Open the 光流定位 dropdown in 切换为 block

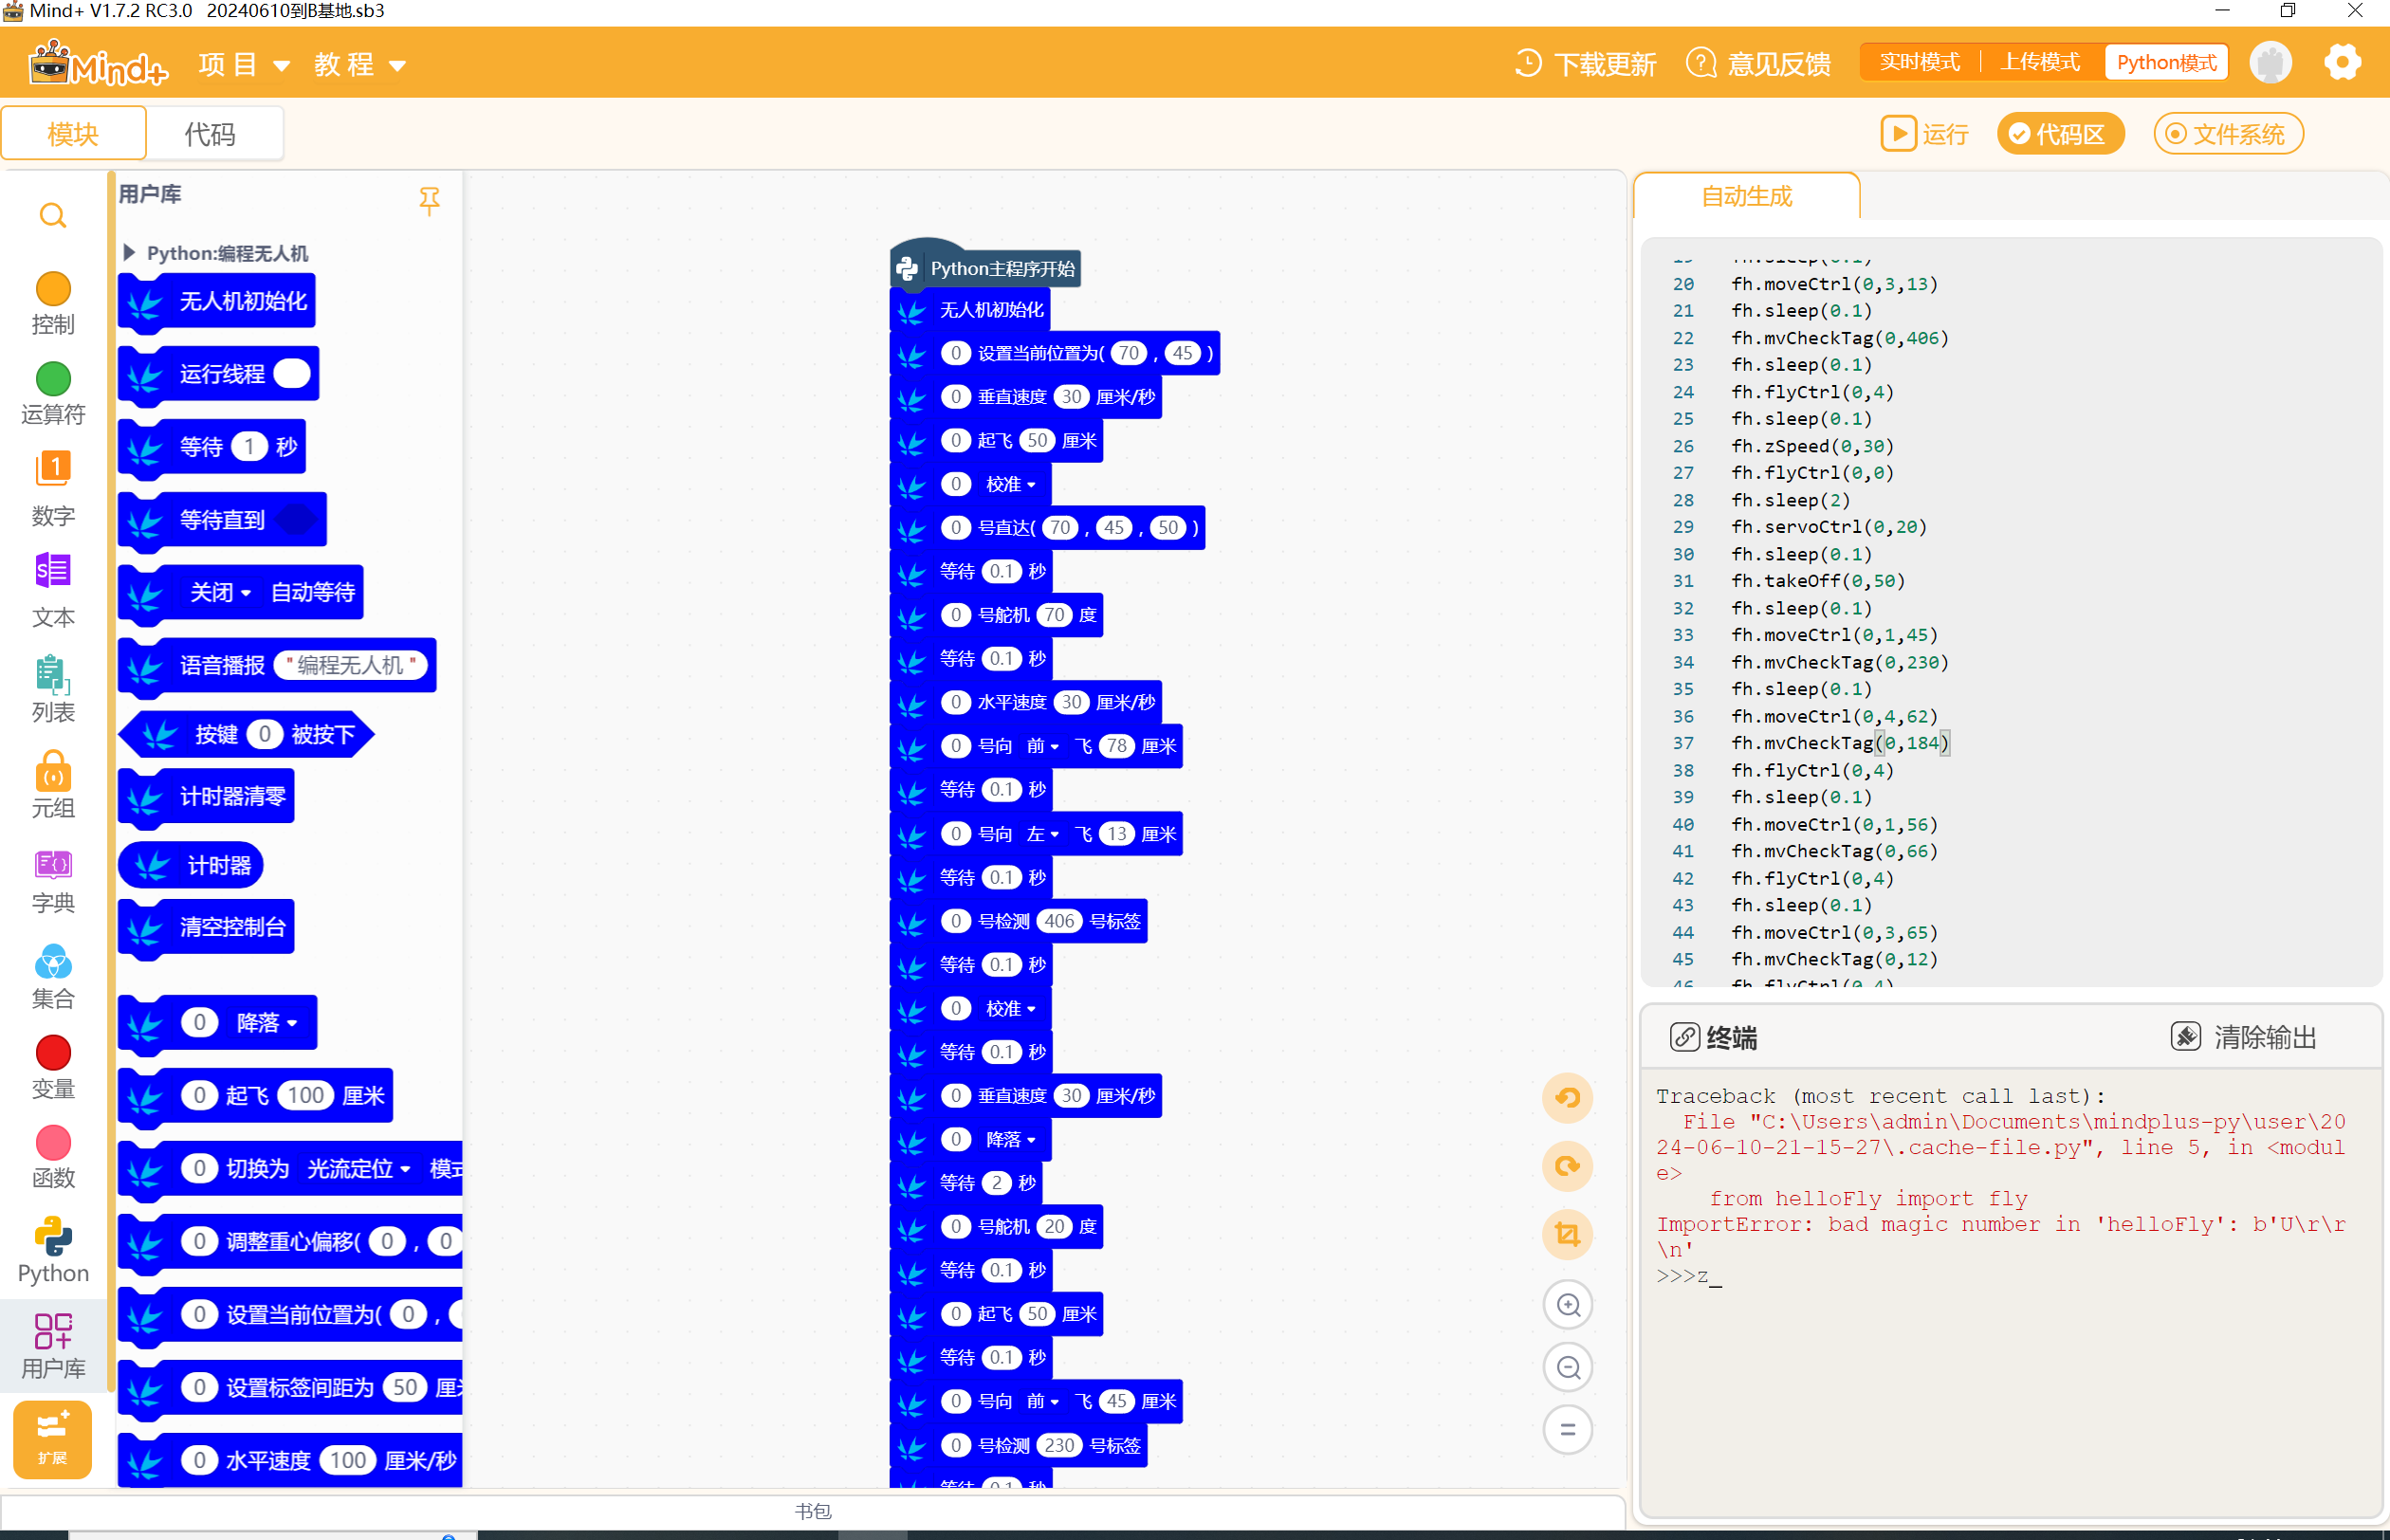358,1168
